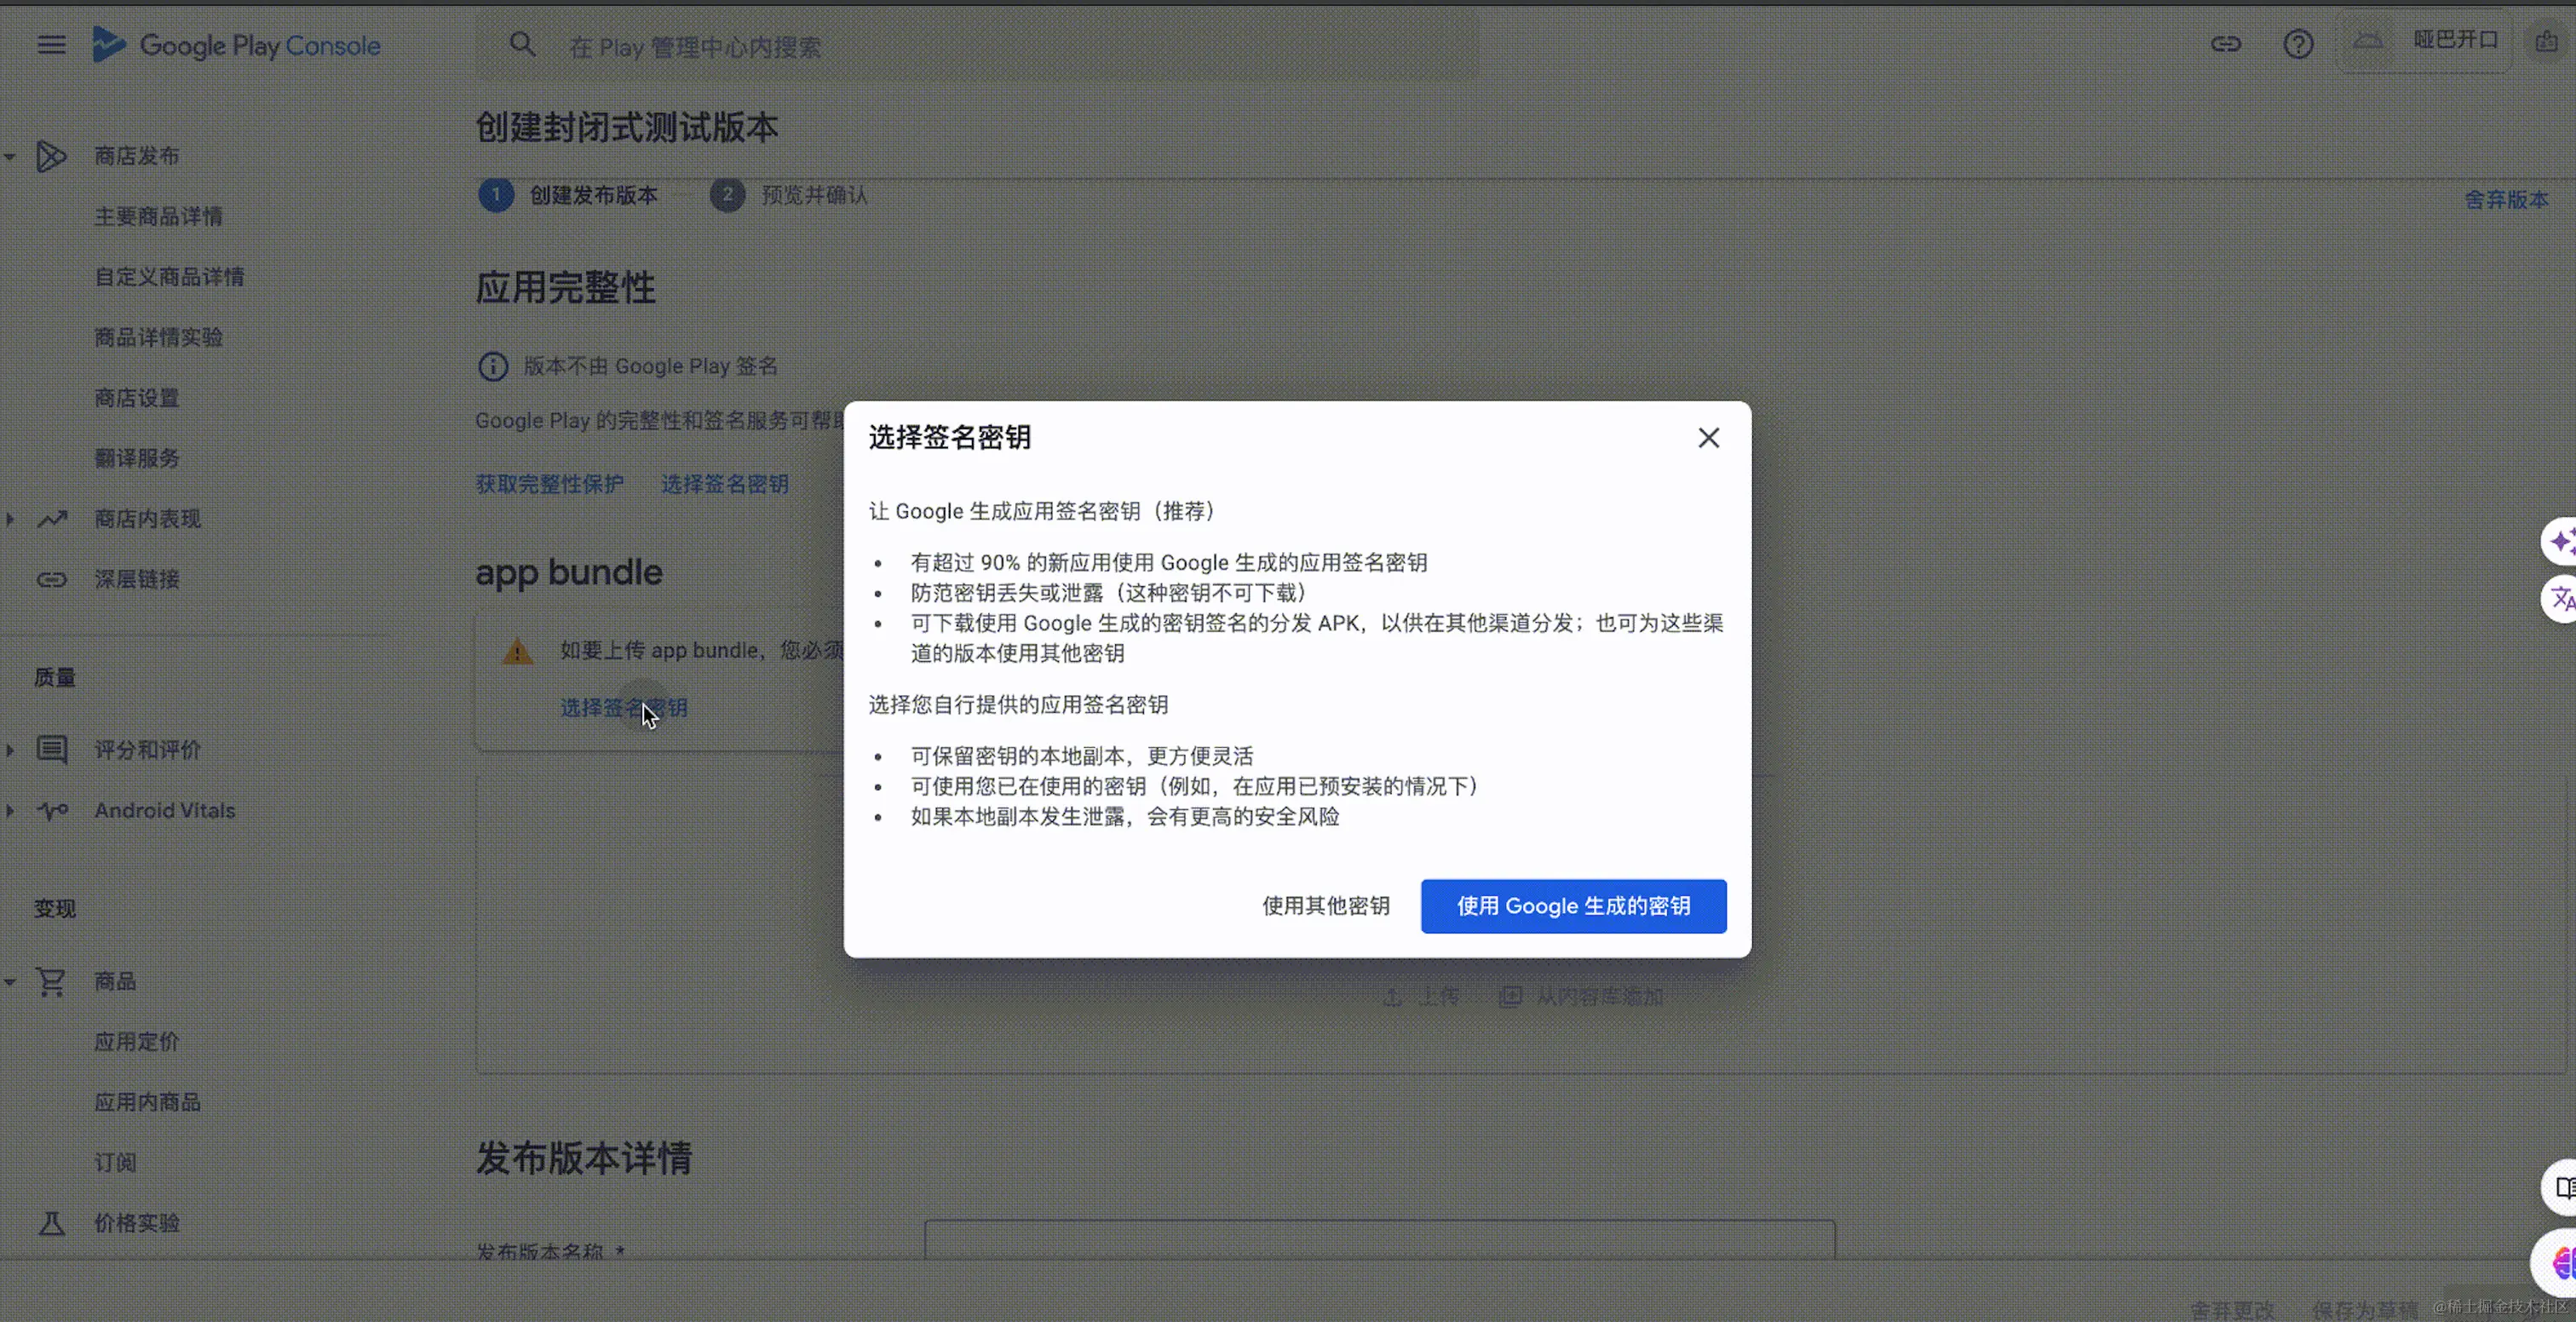
Task: Collapse the 商品 sidebar section
Action: pos(10,982)
